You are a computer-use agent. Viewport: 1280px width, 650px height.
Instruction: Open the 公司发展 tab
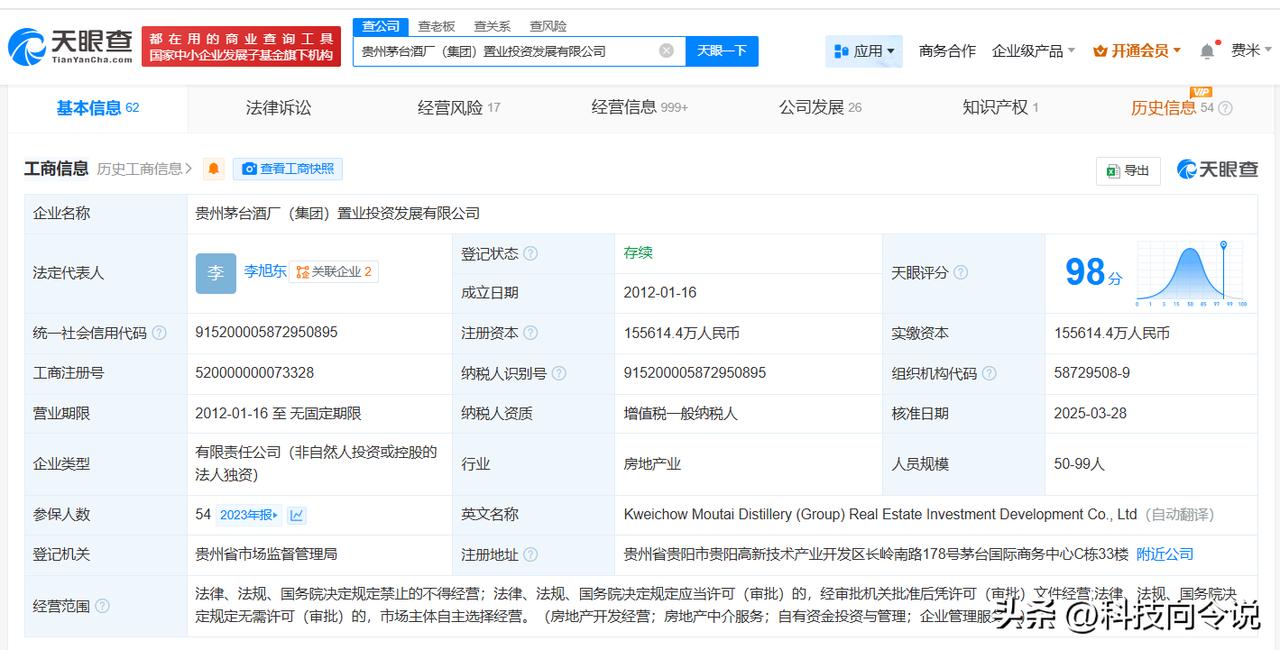(820, 107)
